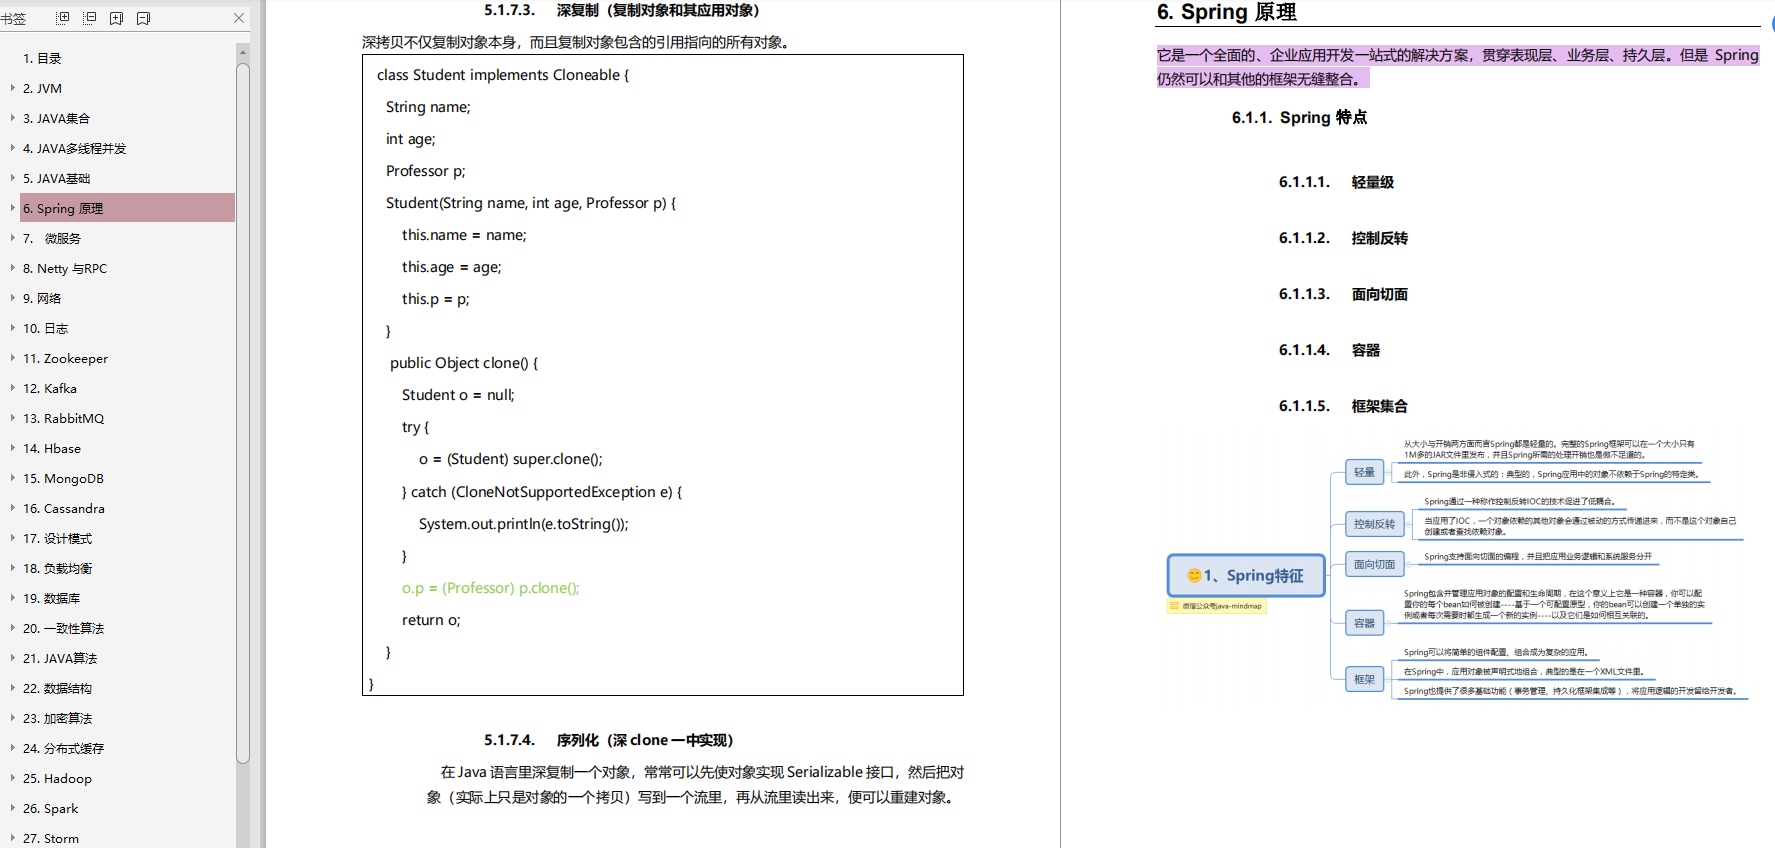Click the highlighted purple Spring intro paragraph

coord(1457,67)
